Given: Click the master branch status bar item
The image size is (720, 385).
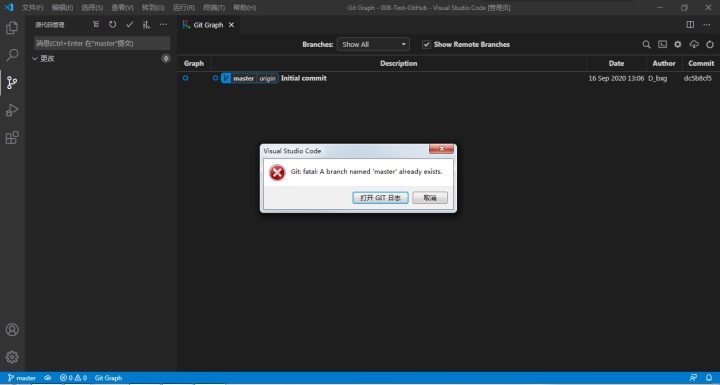Looking at the screenshot, I should (22, 378).
